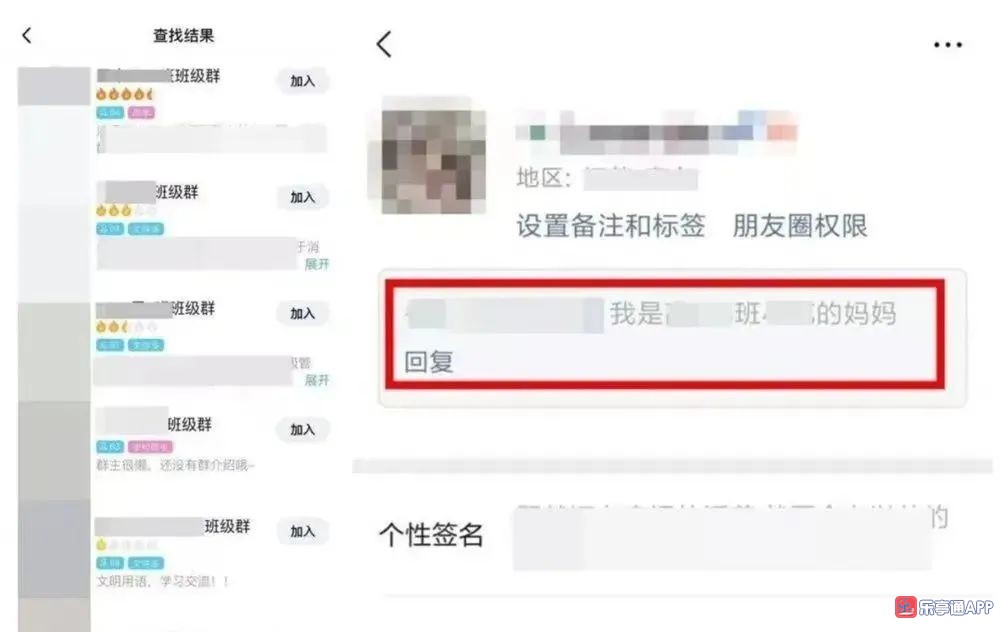Join the third 班级群 in the list
The image size is (1000, 632).
point(302,313)
